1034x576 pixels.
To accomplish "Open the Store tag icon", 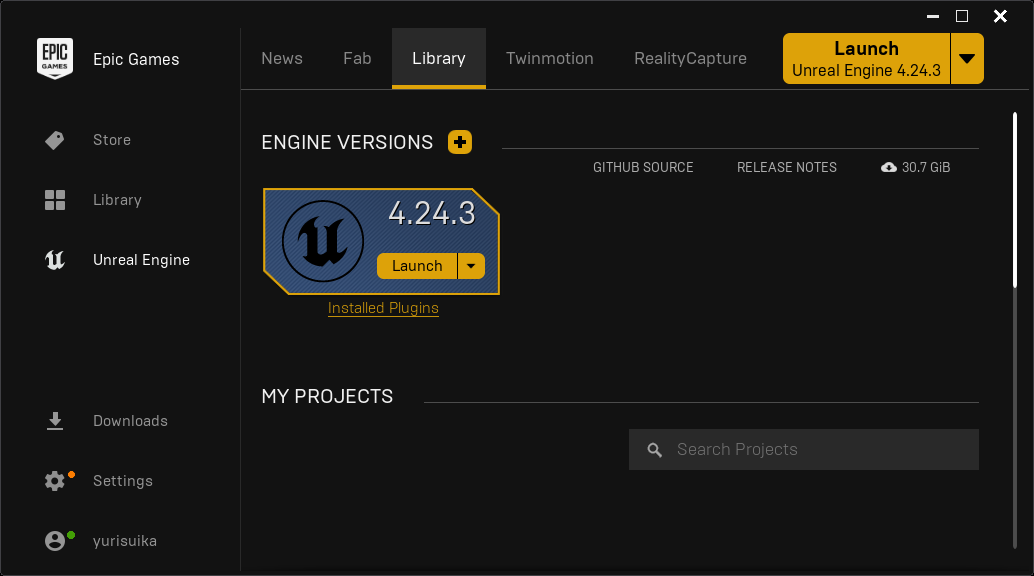I will (x=55, y=140).
